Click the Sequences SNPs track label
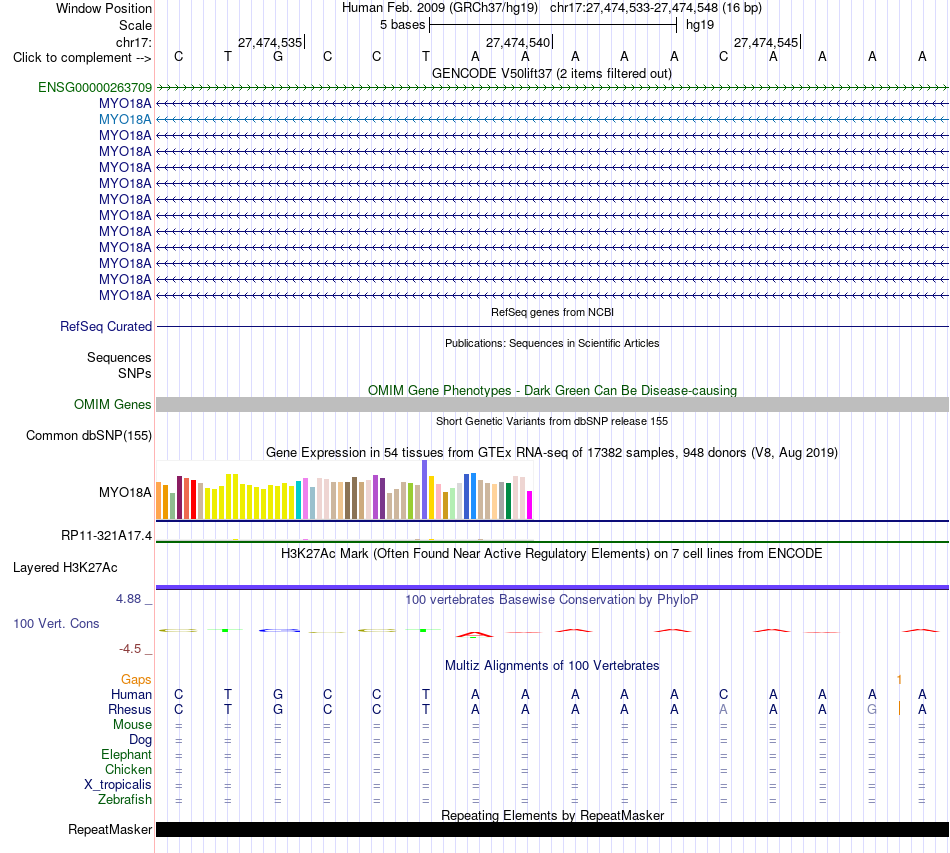Image resolution: width=950 pixels, height=853 pixels. pyautogui.click(x=119, y=365)
